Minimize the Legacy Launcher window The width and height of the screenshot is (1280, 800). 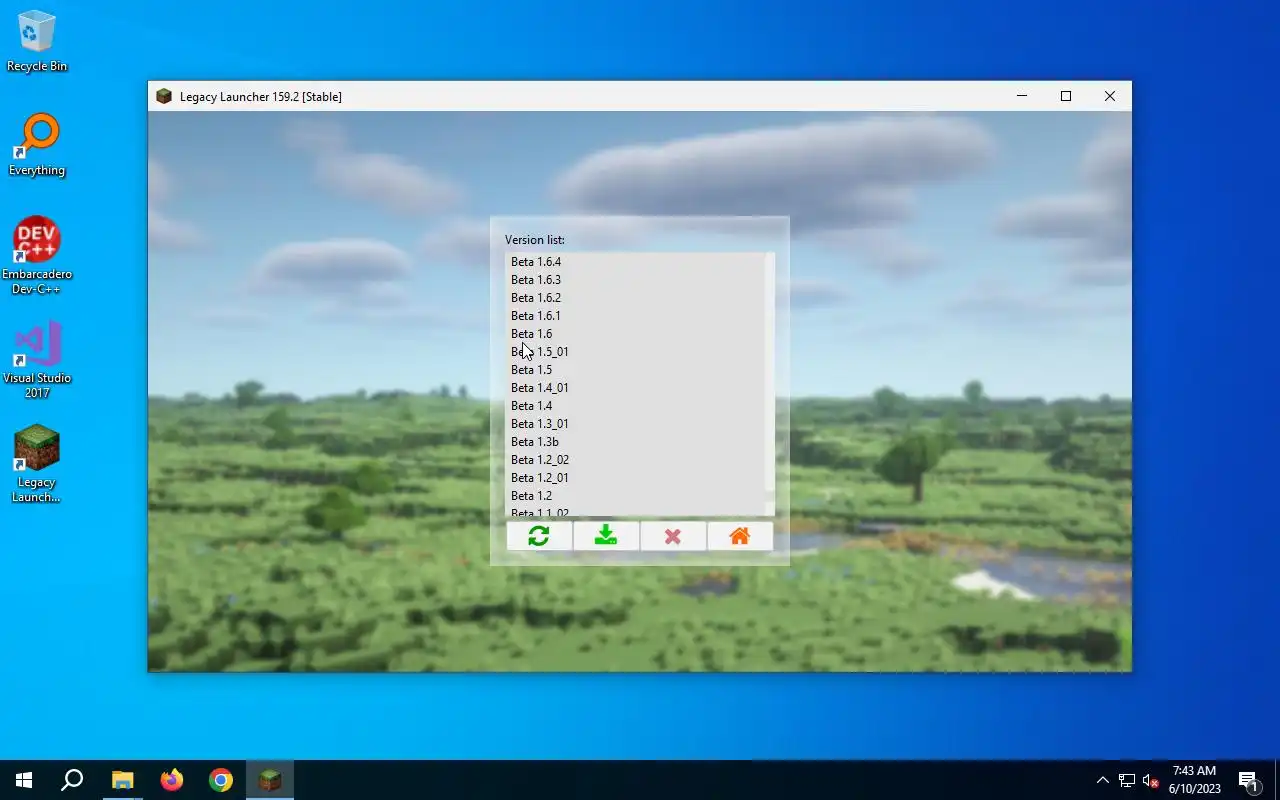[1022, 96]
